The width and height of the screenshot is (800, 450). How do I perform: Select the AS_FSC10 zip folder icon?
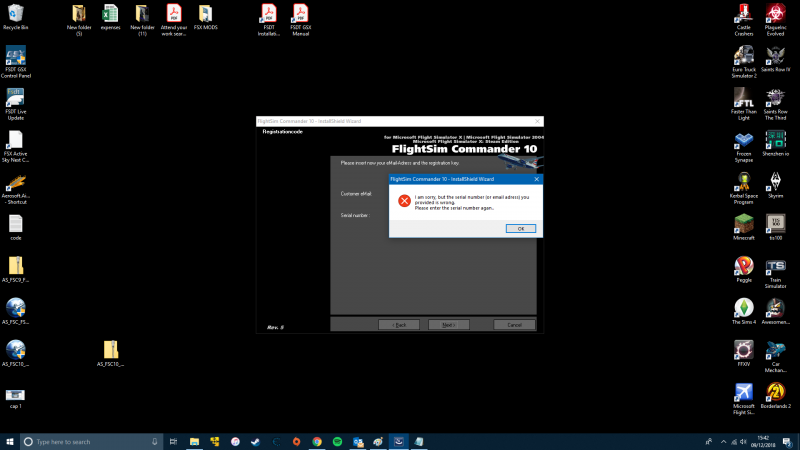click(x=110, y=354)
